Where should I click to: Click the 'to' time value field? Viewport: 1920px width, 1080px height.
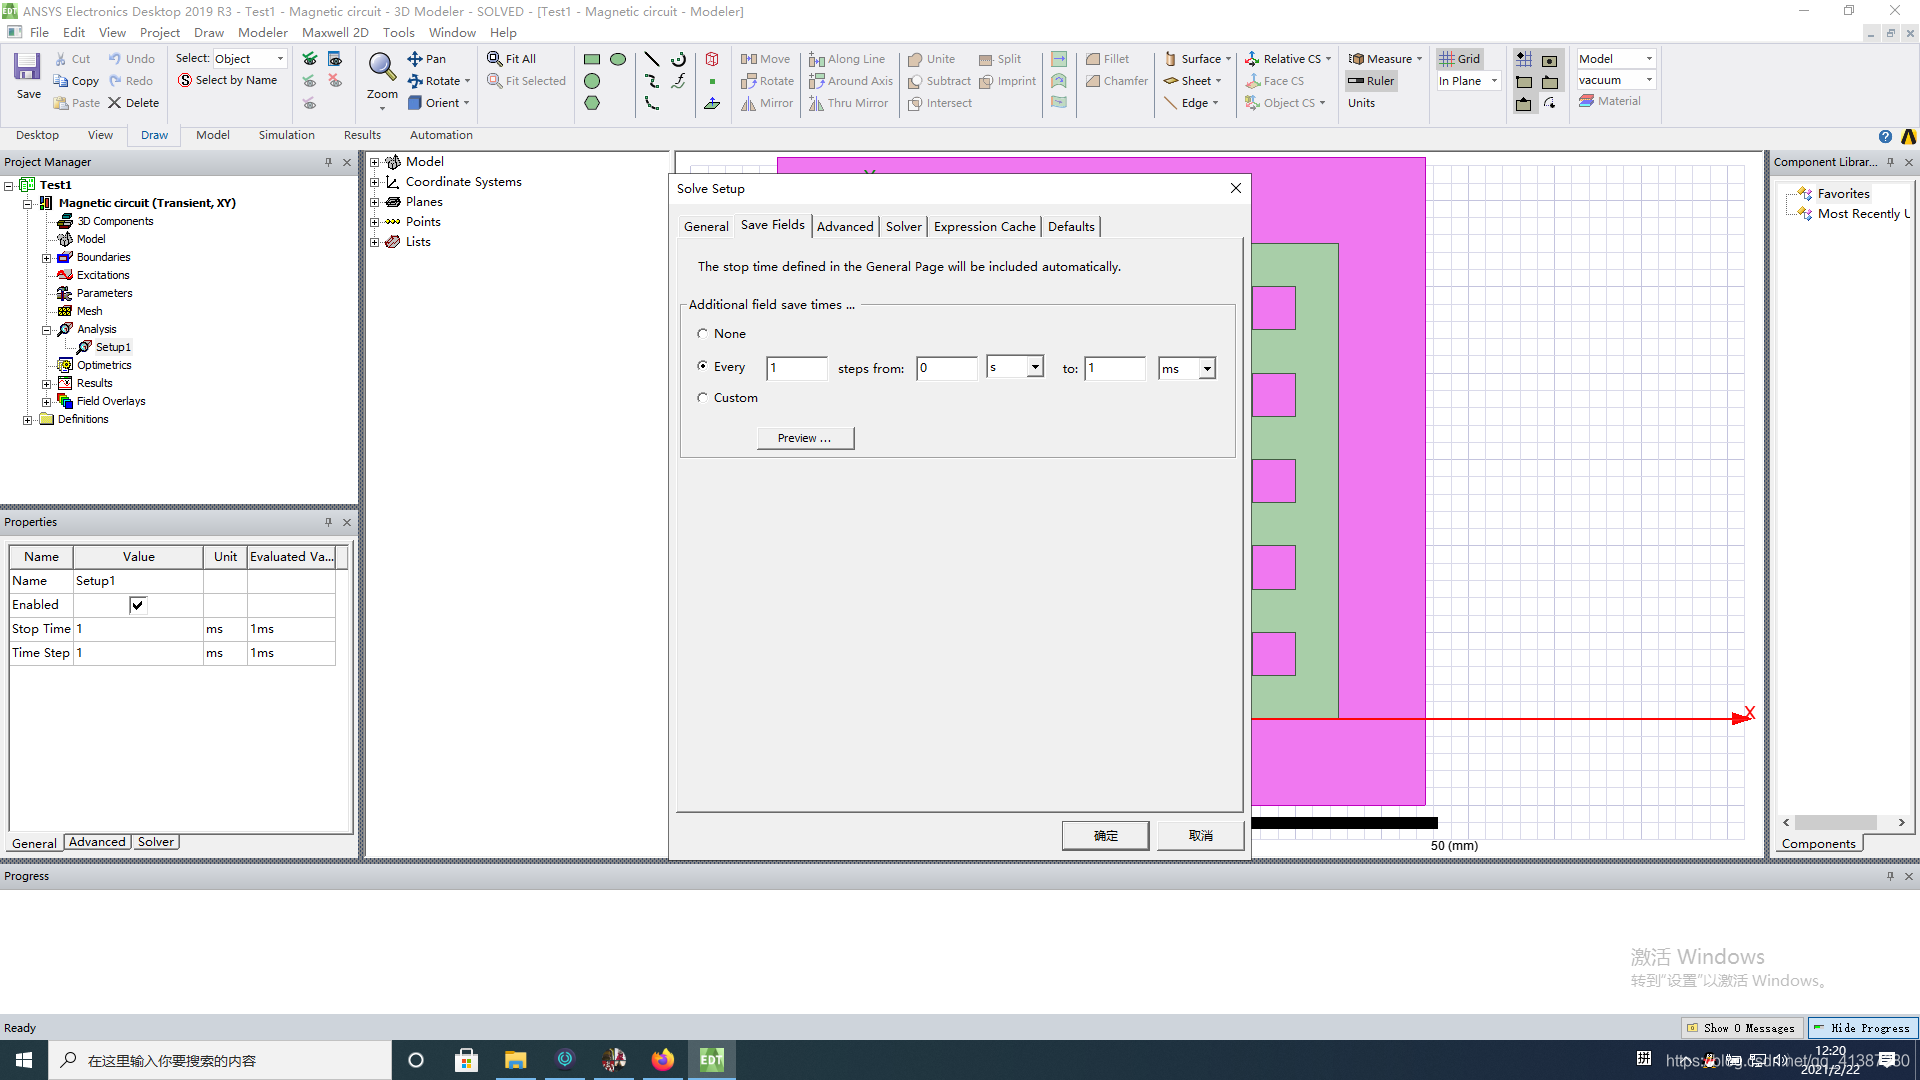click(1115, 368)
